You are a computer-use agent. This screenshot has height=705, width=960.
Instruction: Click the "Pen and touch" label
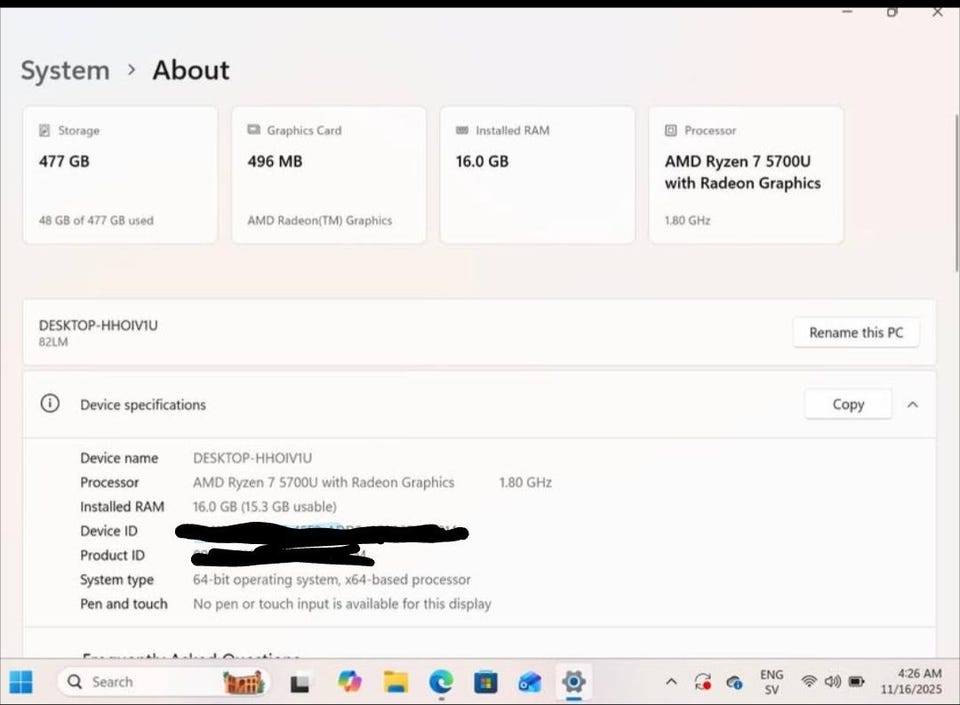click(124, 603)
